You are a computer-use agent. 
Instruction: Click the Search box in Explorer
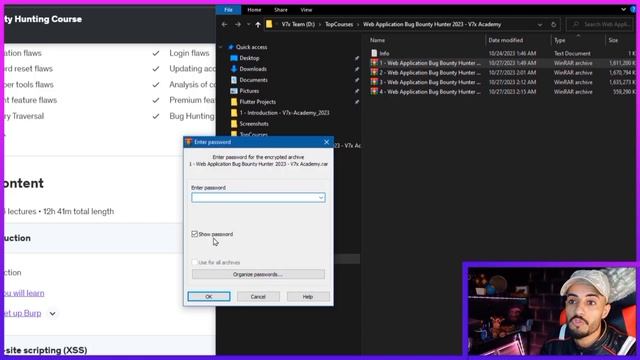[601, 24]
